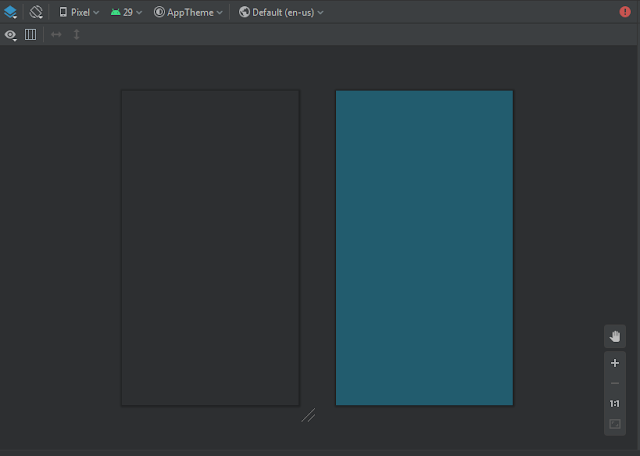Set zoom to 1:1 actual size
640x456 pixels.
click(615, 404)
